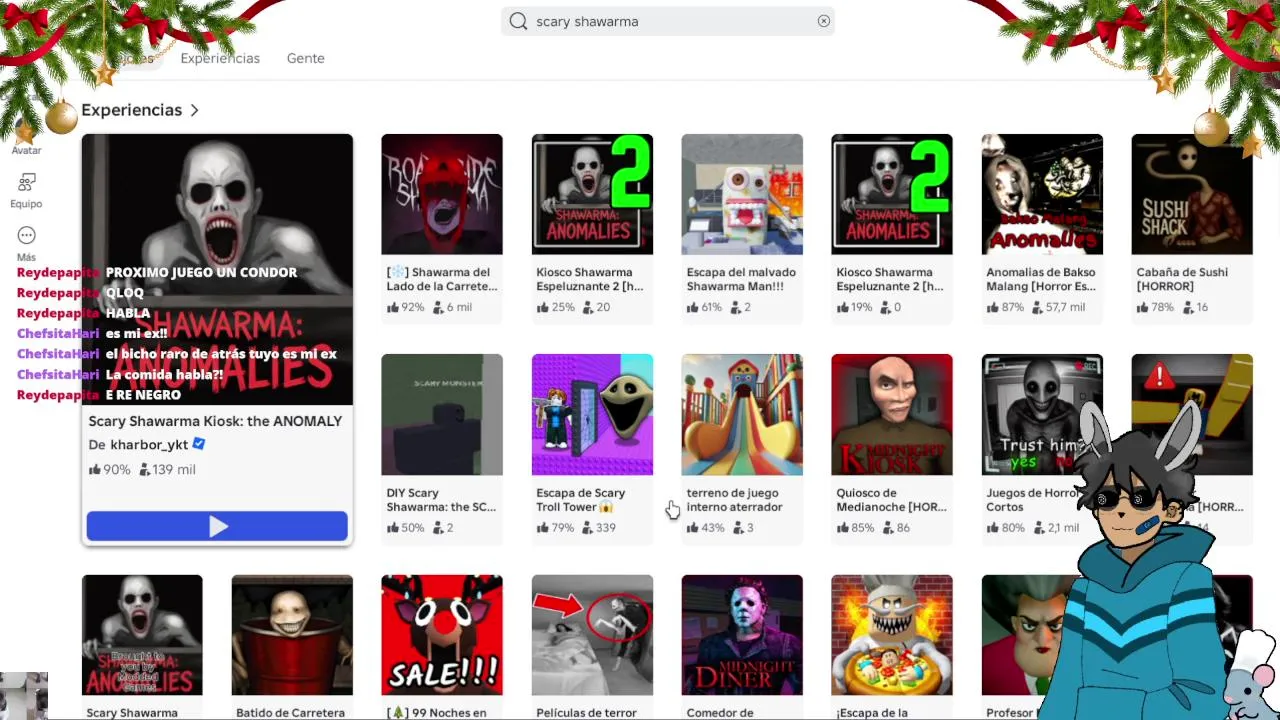This screenshot has height=720, width=1280.
Task: Click the verified badge next to kharbor_ykt
Action: pos(198,444)
